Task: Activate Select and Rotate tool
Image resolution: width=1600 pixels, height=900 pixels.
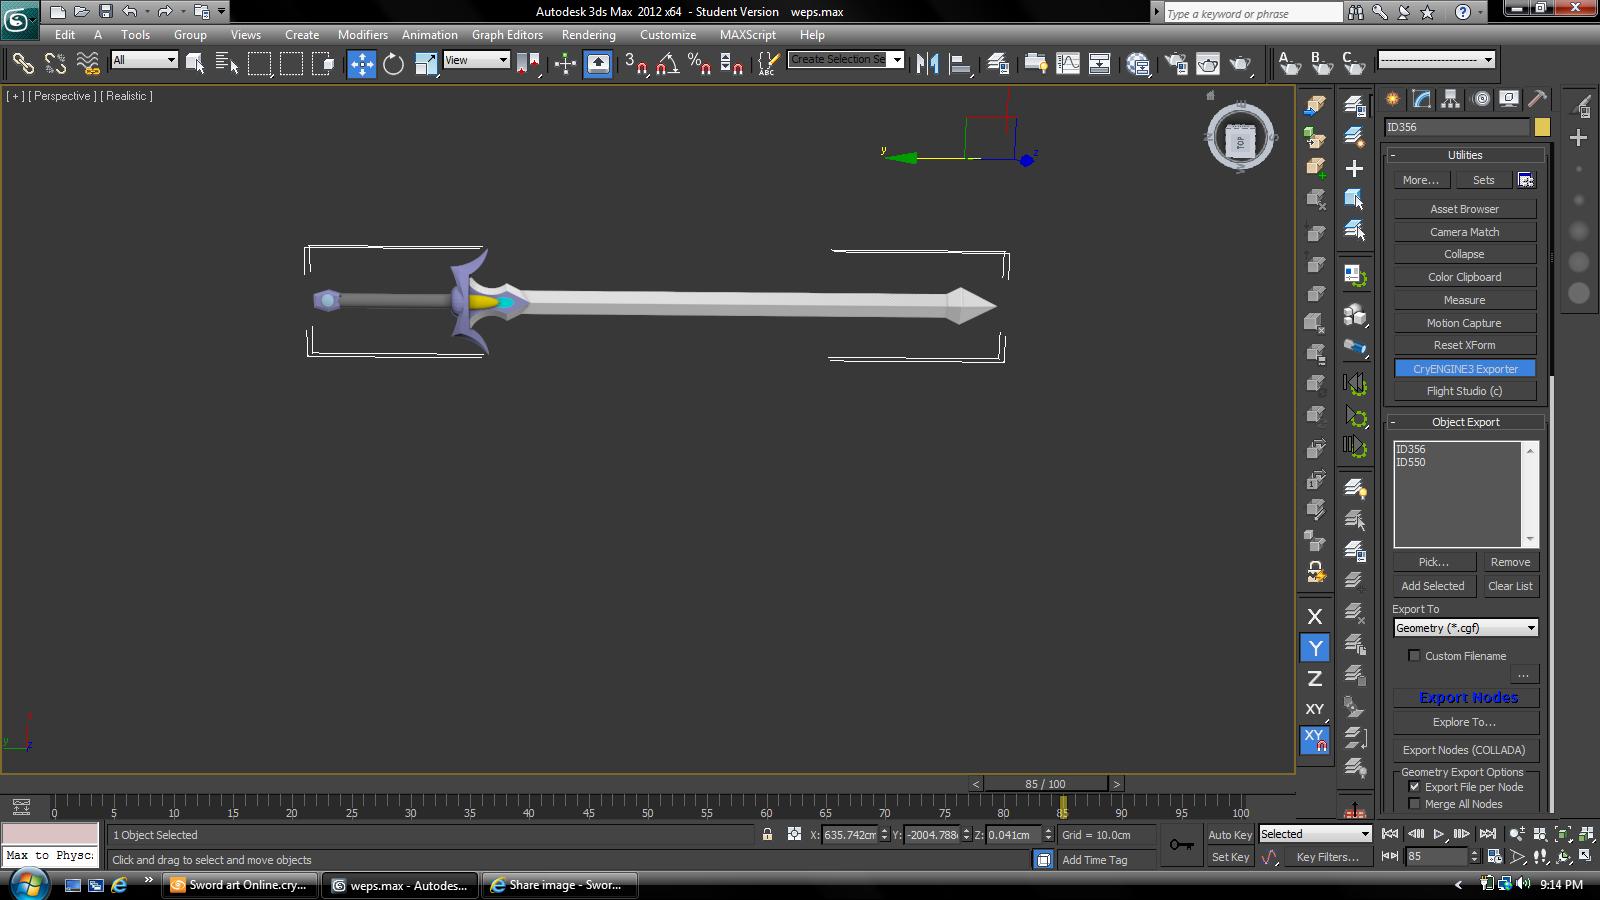Action: click(x=393, y=64)
